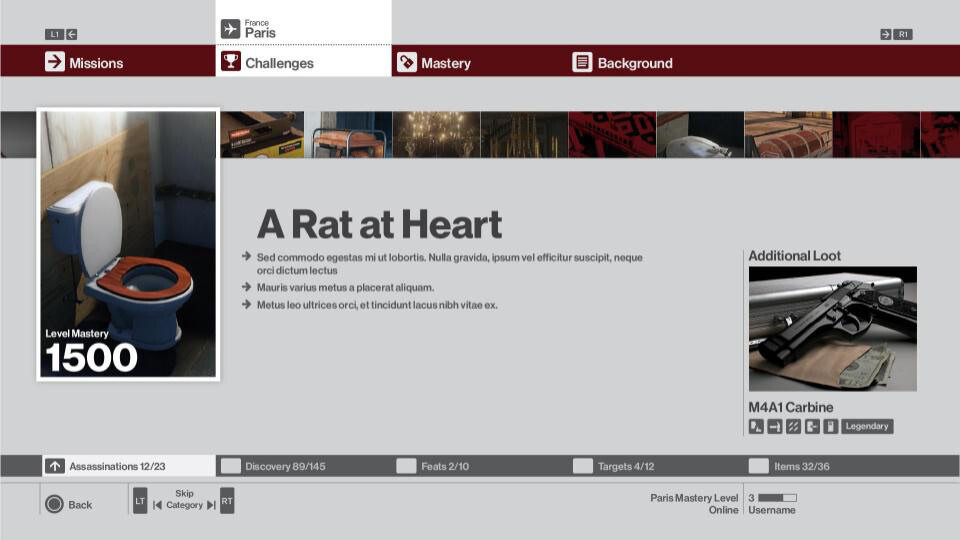Select the Assassinations 12/23 category
The width and height of the screenshot is (960, 540).
tap(129, 466)
